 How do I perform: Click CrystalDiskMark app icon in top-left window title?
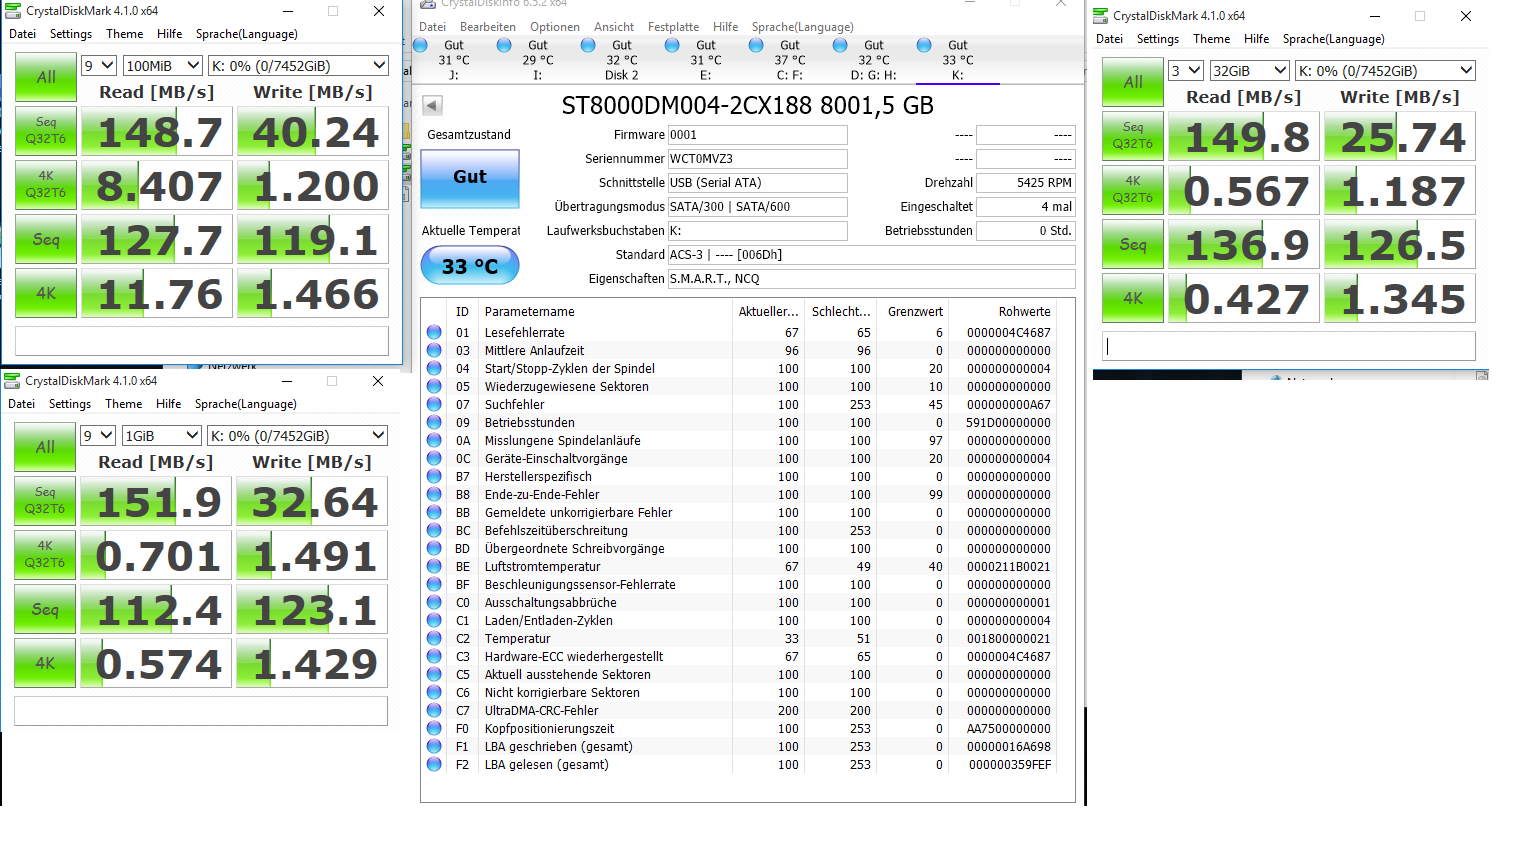tap(13, 11)
